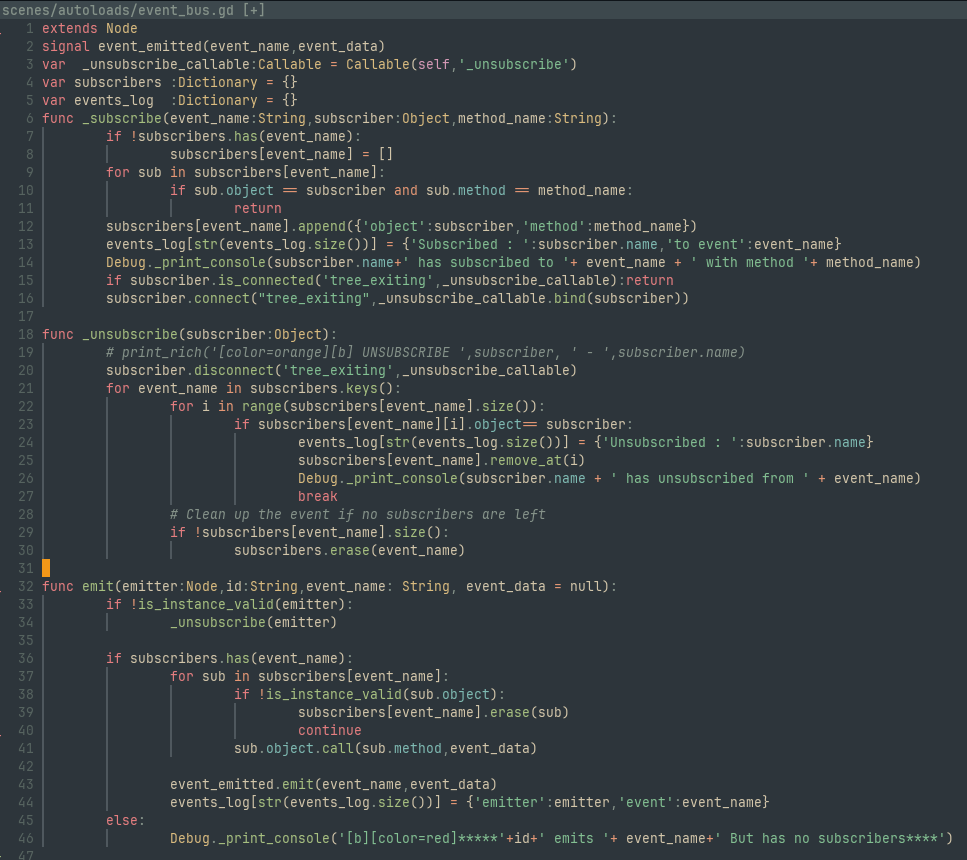The height and width of the screenshot is (860, 967).
Task: Click 'if !subscribers.has(event_name):' on line 7
Action: click(x=234, y=136)
